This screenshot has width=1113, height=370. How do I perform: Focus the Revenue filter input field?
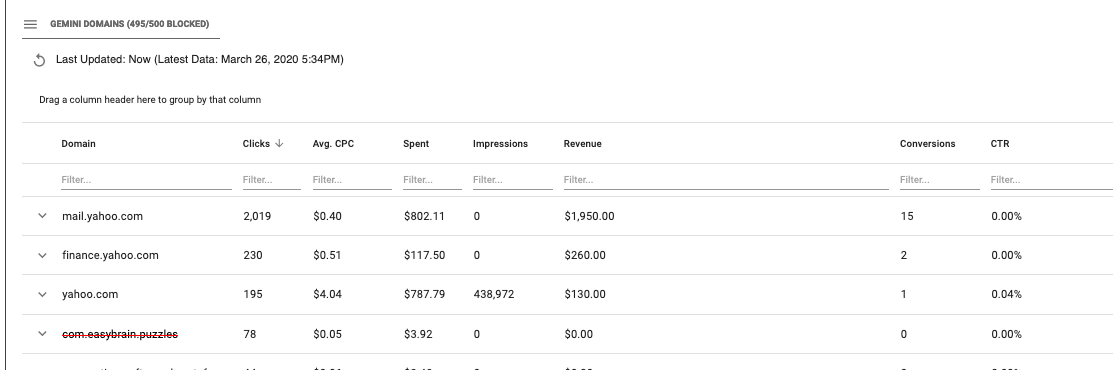(726, 180)
